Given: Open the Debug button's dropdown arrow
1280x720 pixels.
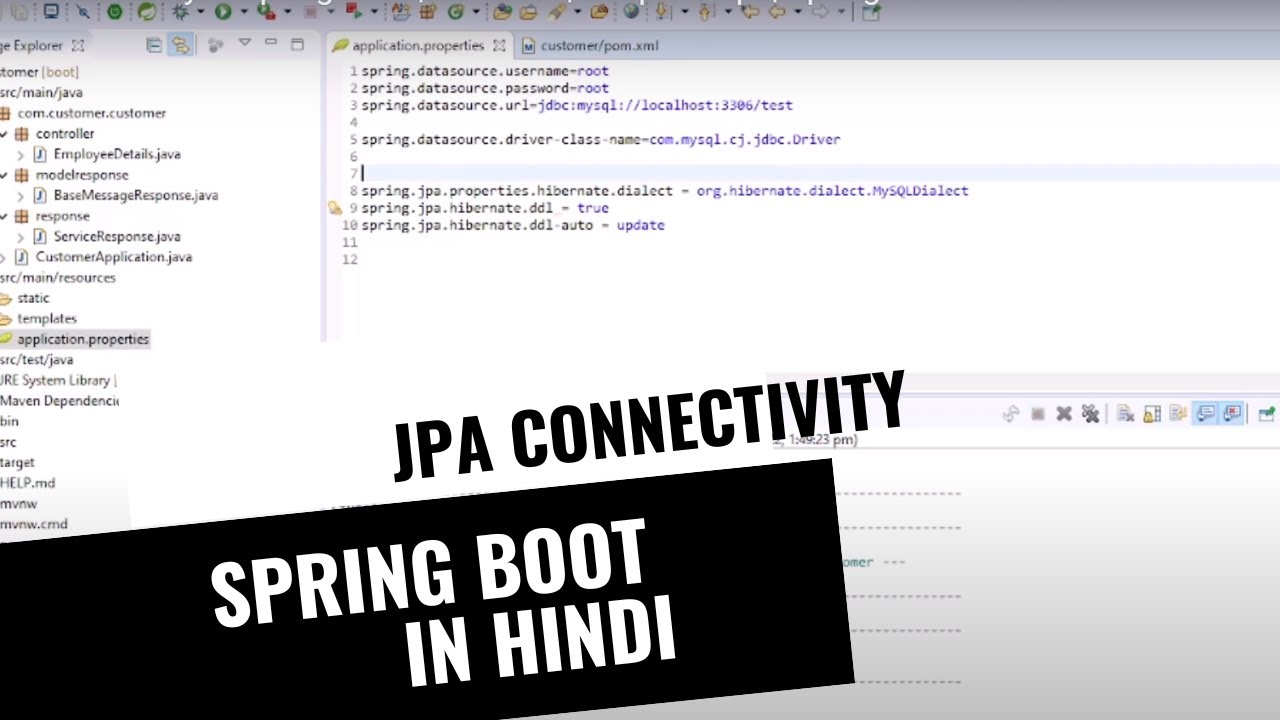Looking at the screenshot, I should pos(201,12).
